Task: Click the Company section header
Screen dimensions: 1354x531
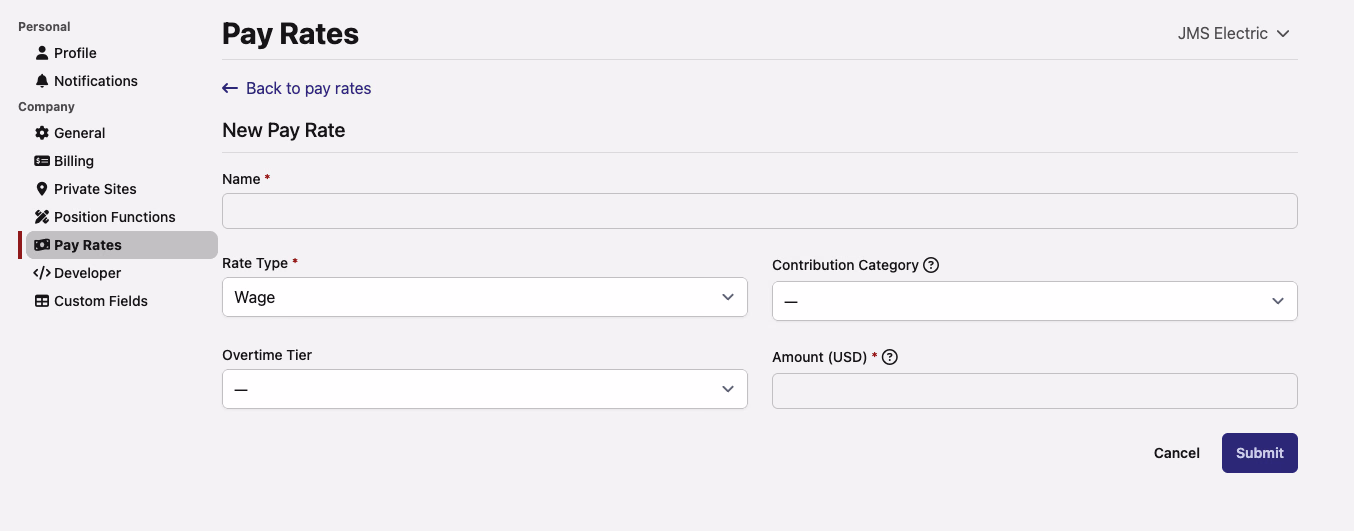Action: click(x=46, y=107)
